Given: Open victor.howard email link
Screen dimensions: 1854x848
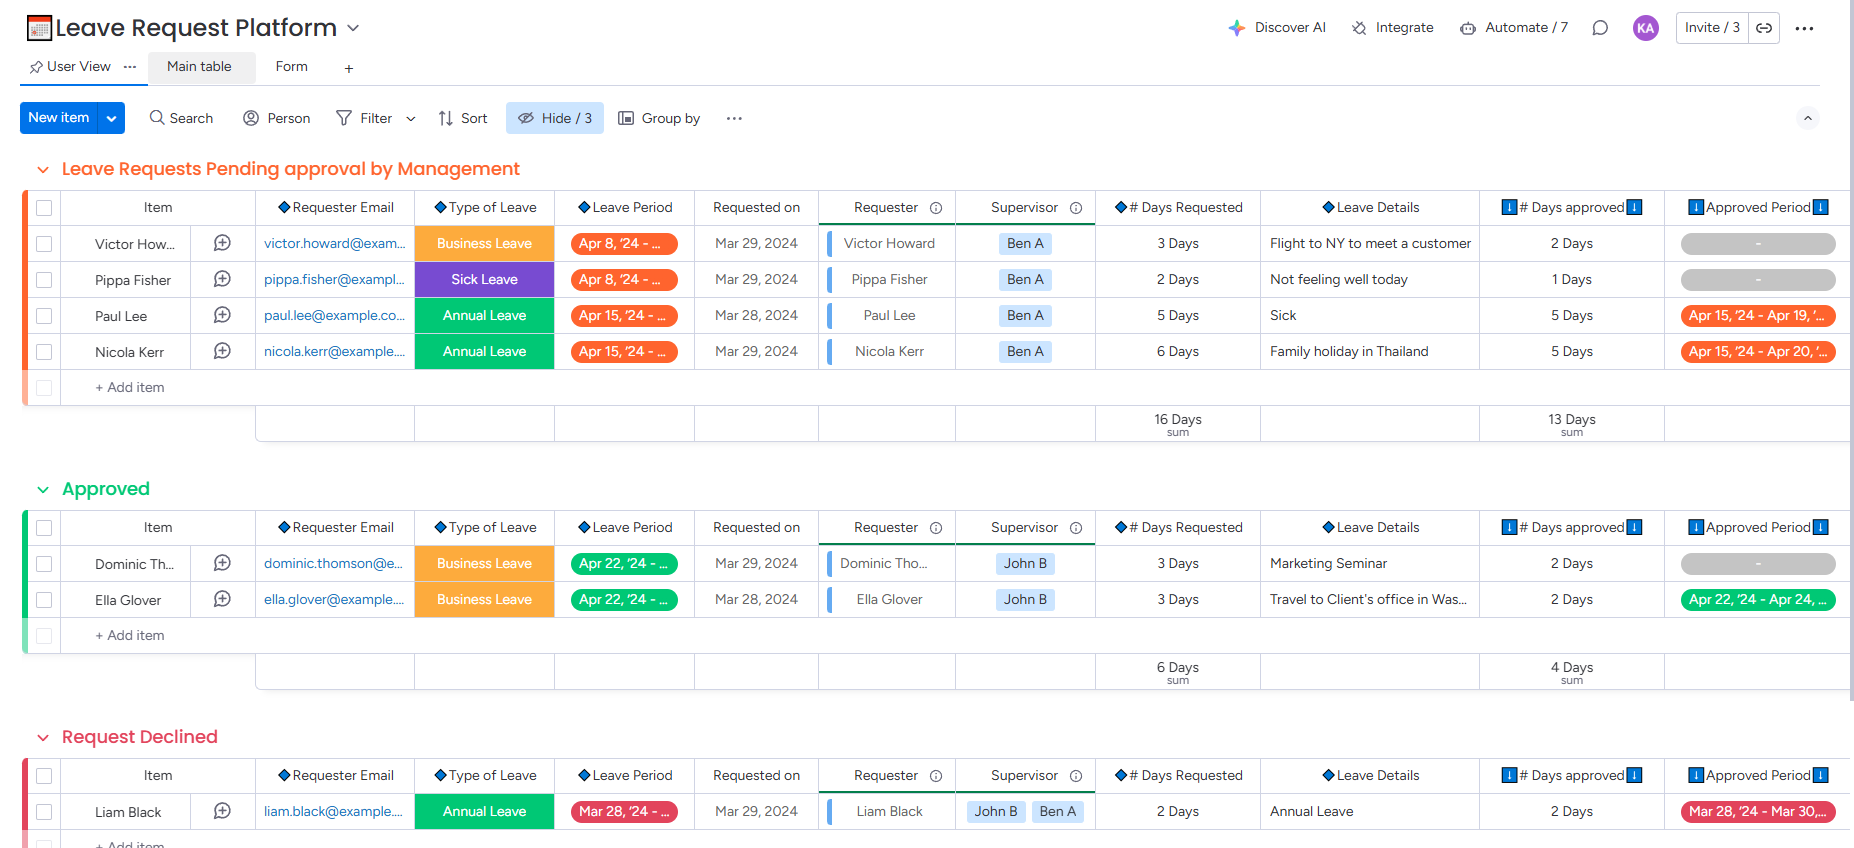Looking at the screenshot, I should click(x=335, y=243).
